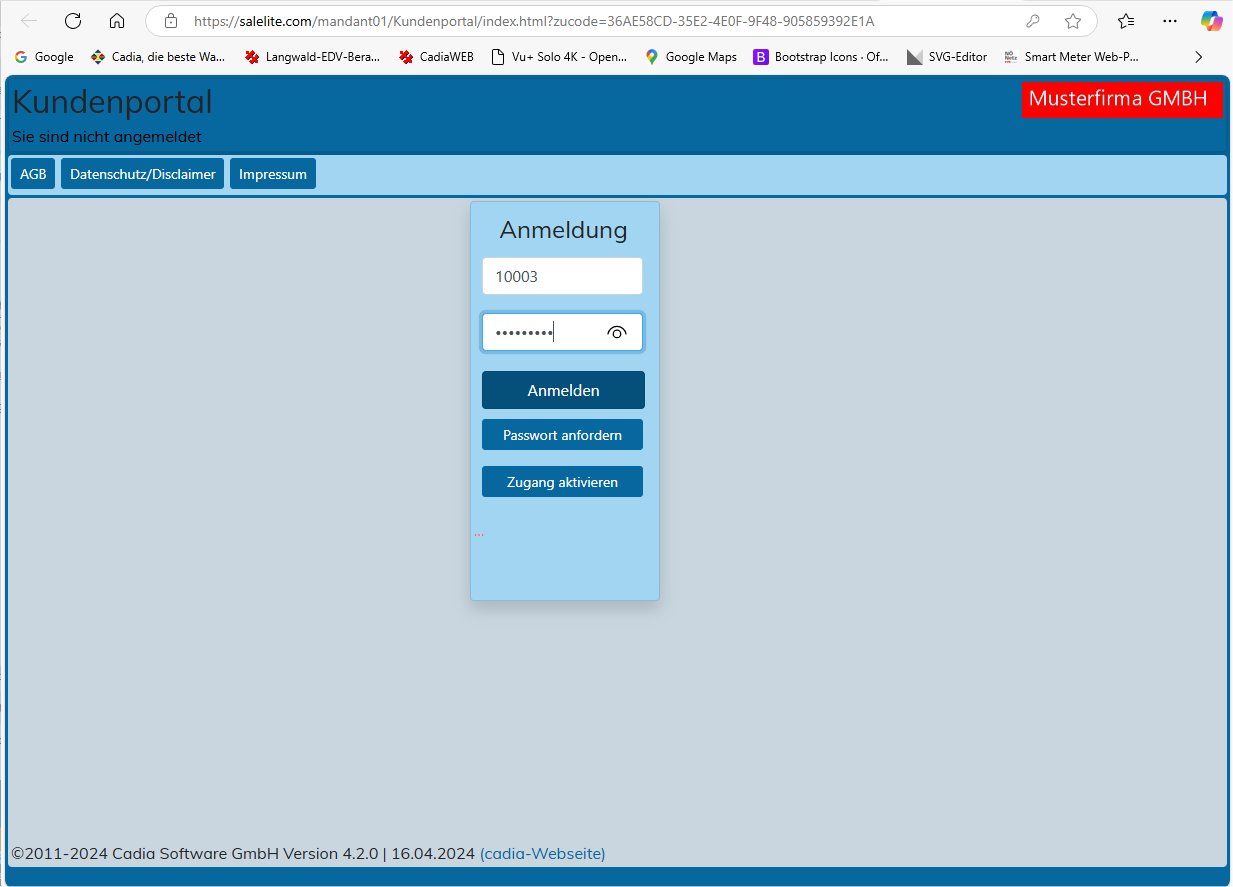This screenshot has height=887, width=1233.
Task: Open the Copilot icon in browser toolbar
Action: (x=1211, y=21)
